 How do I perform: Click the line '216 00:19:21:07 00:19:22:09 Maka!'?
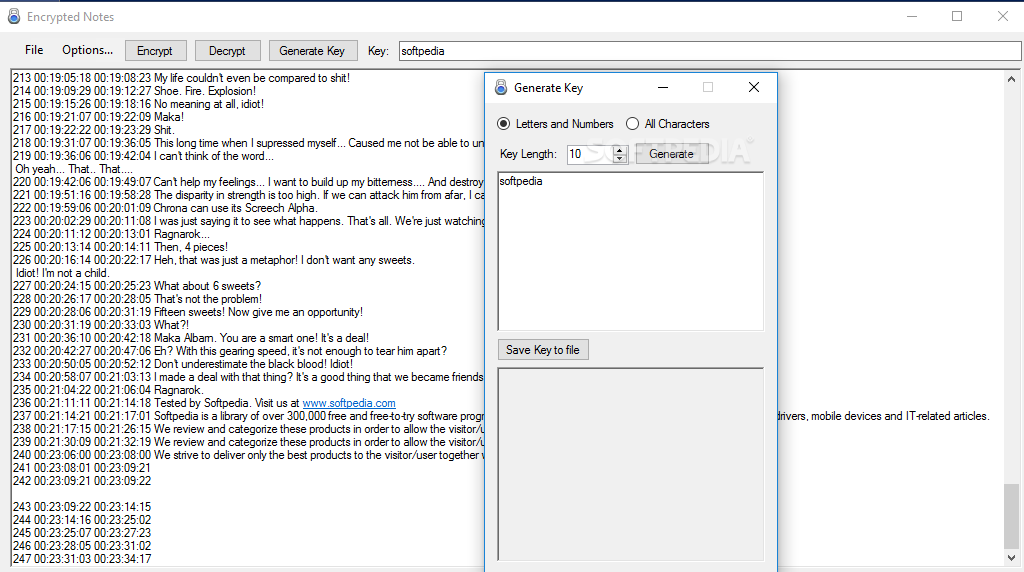99,117
